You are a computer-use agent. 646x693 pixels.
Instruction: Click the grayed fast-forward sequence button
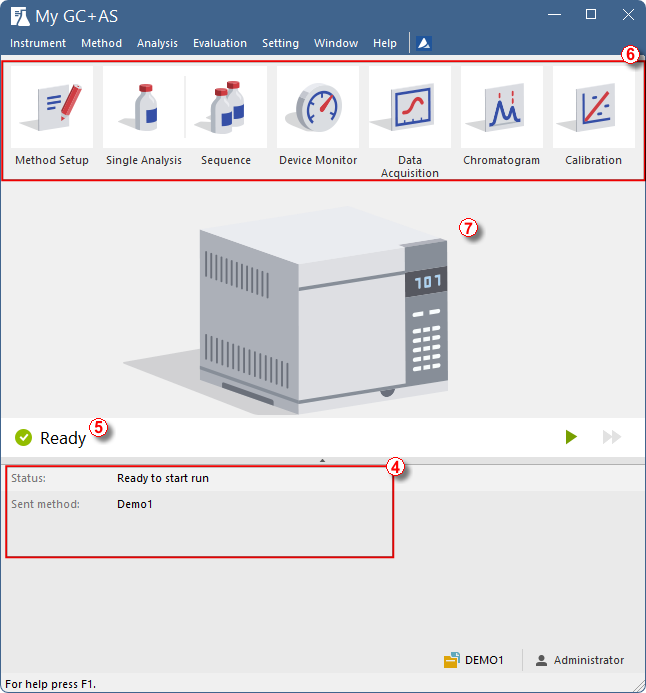[612, 437]
